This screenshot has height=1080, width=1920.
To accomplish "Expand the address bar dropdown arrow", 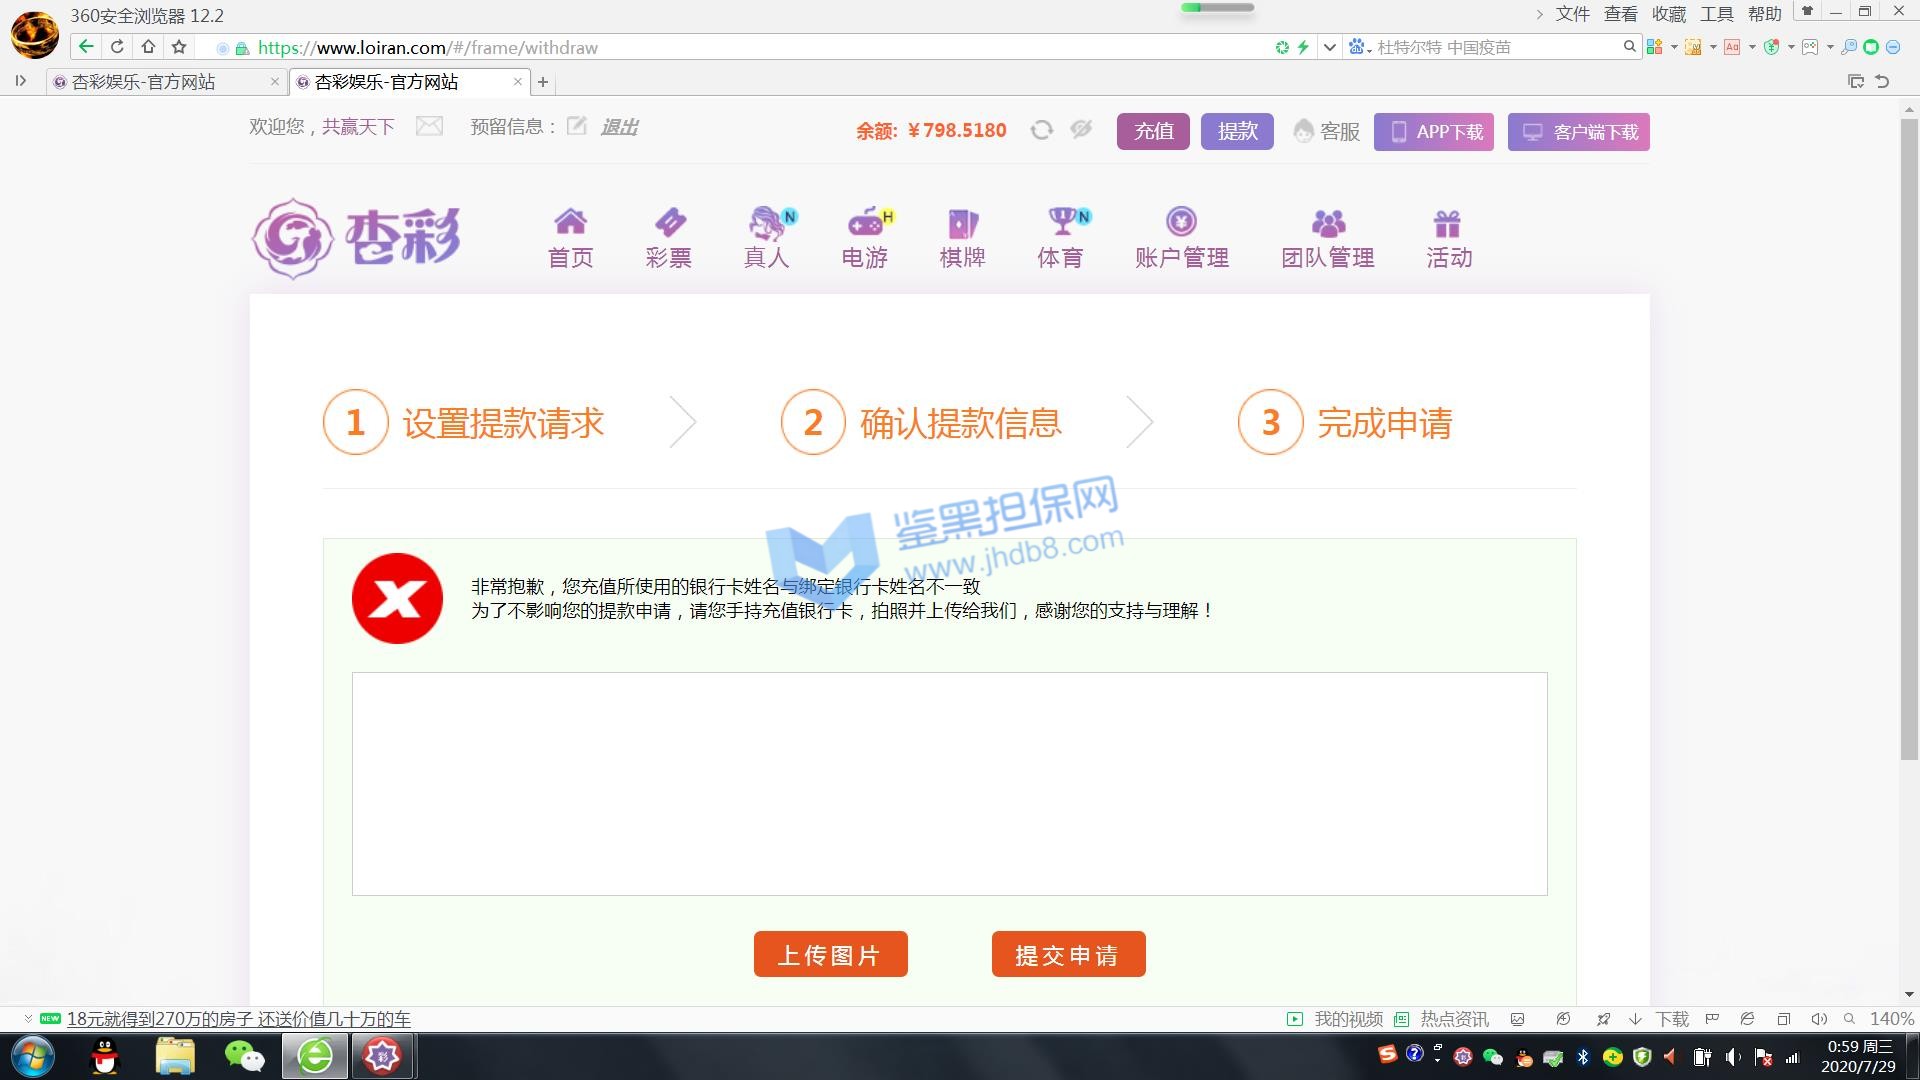I will [x=1329, y=47].
